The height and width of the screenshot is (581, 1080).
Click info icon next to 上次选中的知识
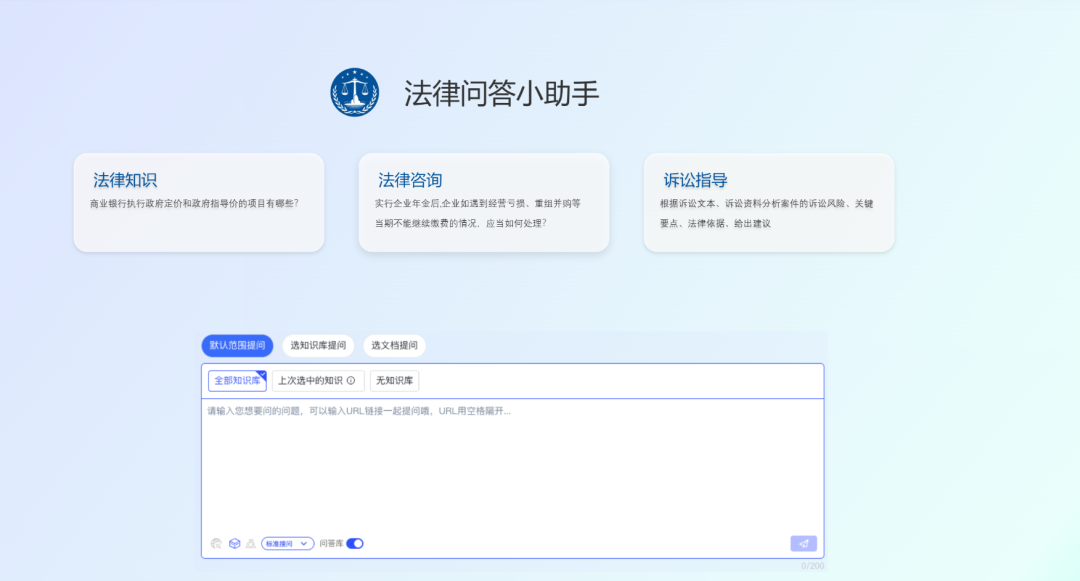point(351,381)
